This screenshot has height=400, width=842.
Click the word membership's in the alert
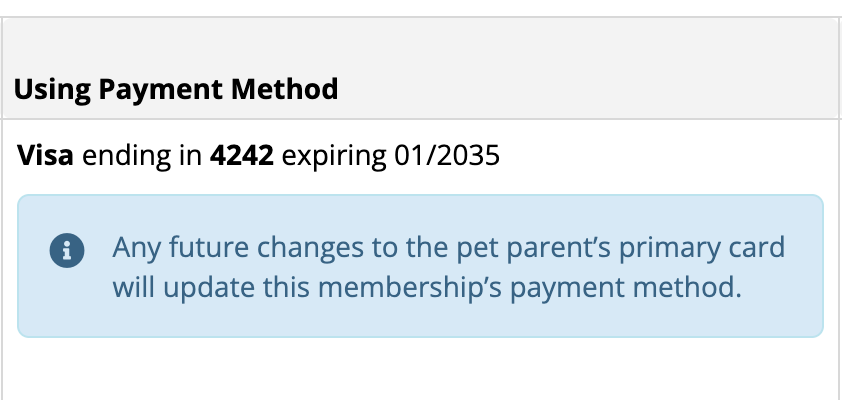[410, 288]
